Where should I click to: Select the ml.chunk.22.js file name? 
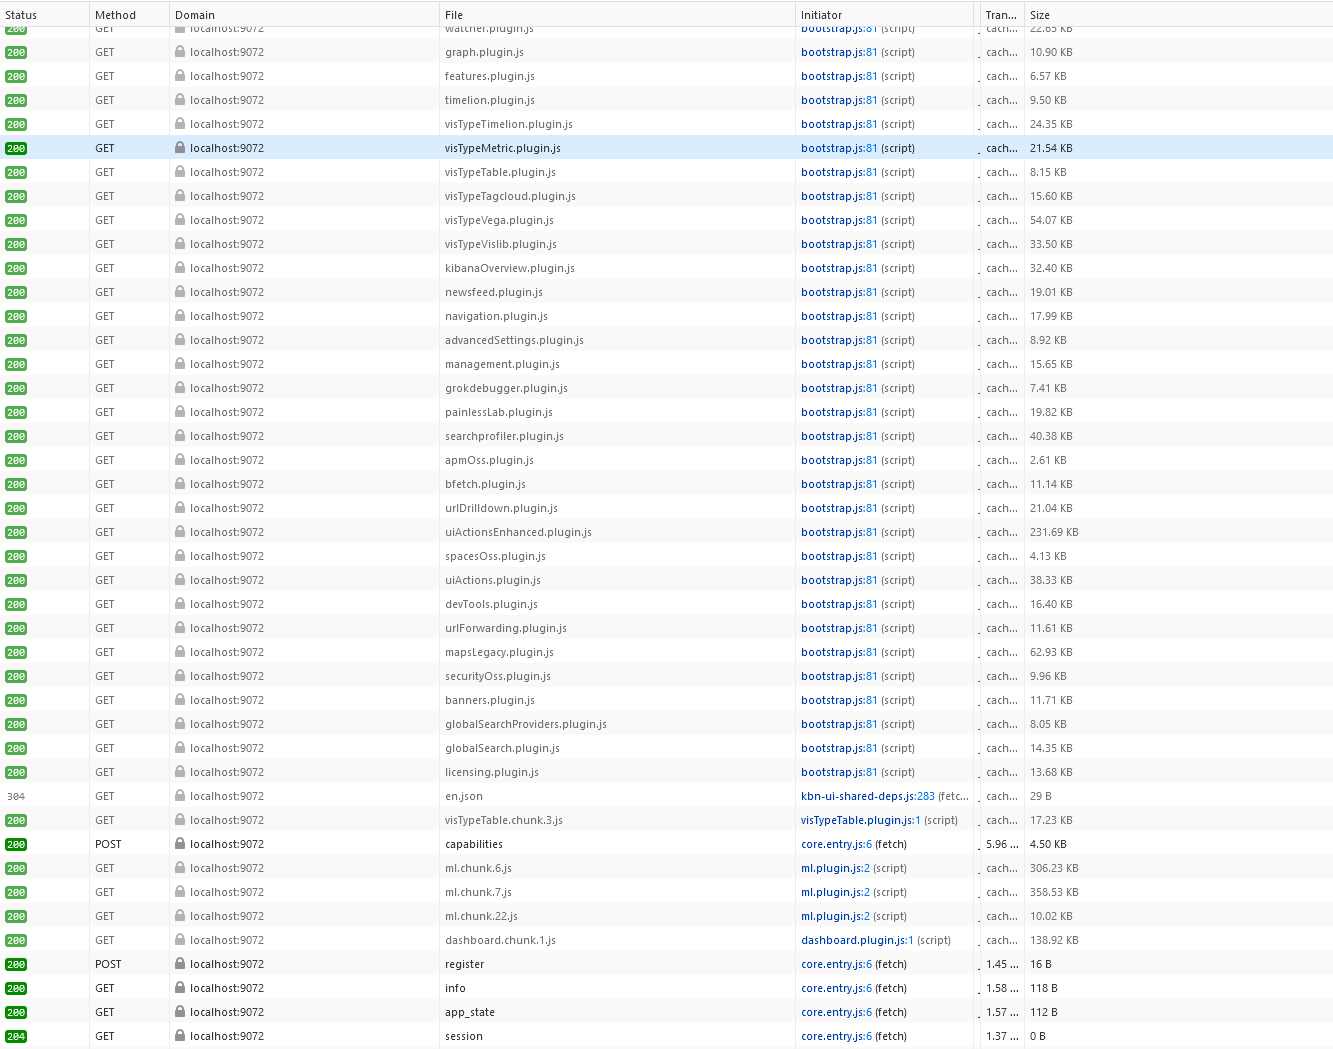coord(481,916)
